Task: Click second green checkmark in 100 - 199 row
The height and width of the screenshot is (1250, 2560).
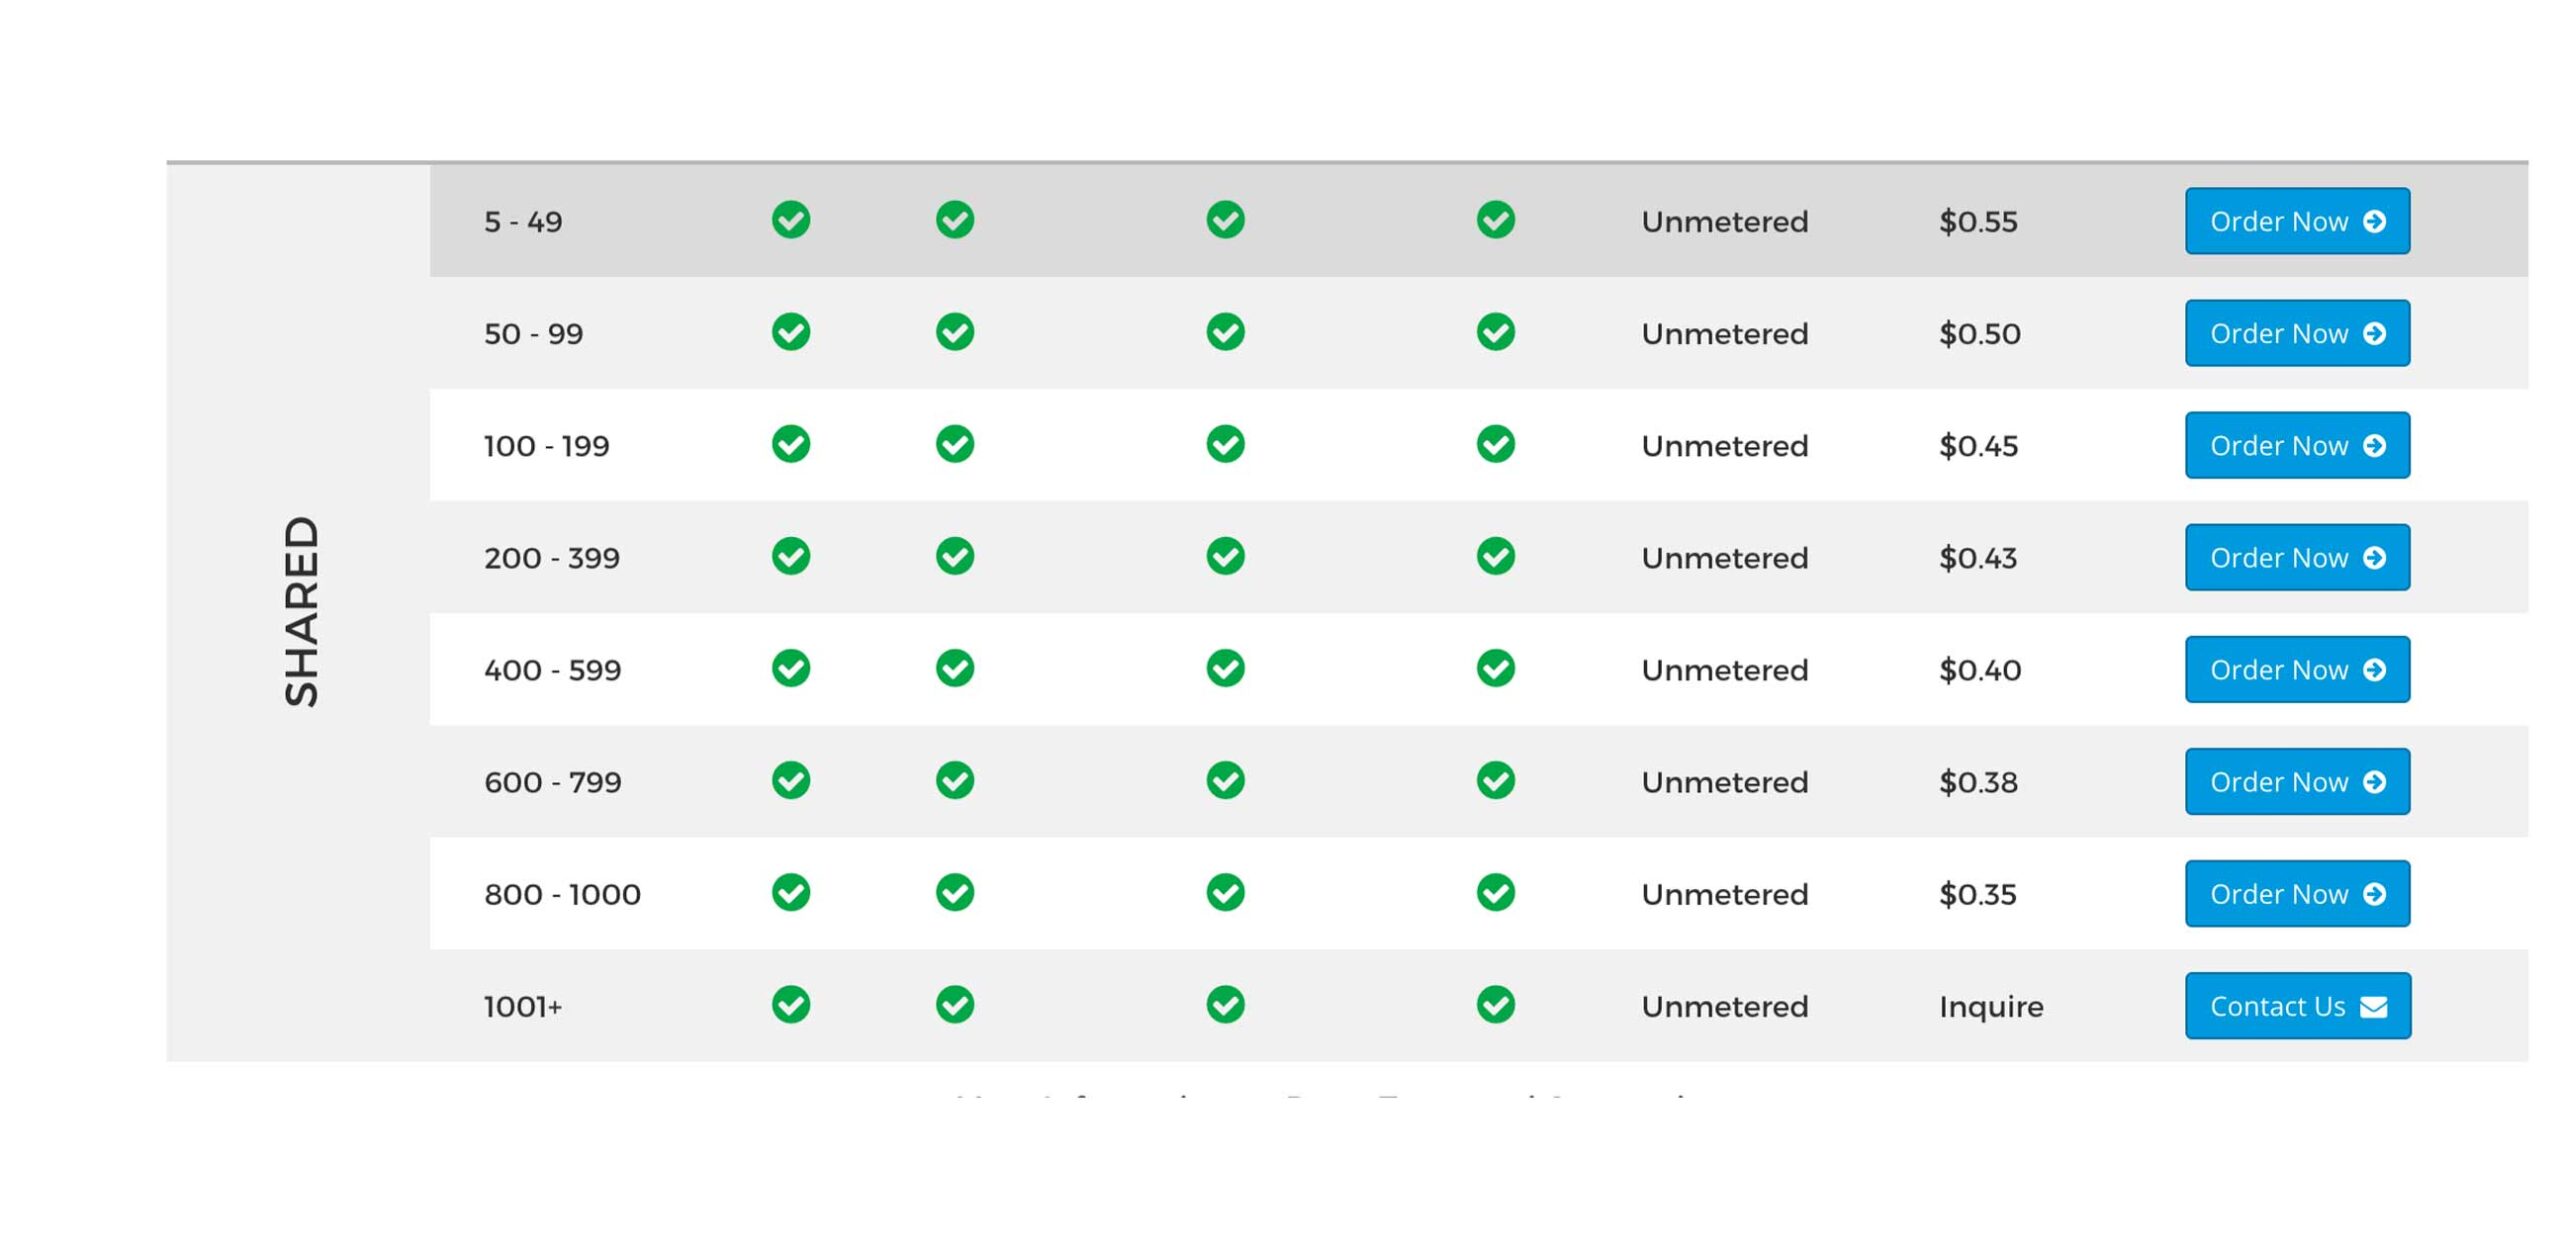Action: (954, 444)
